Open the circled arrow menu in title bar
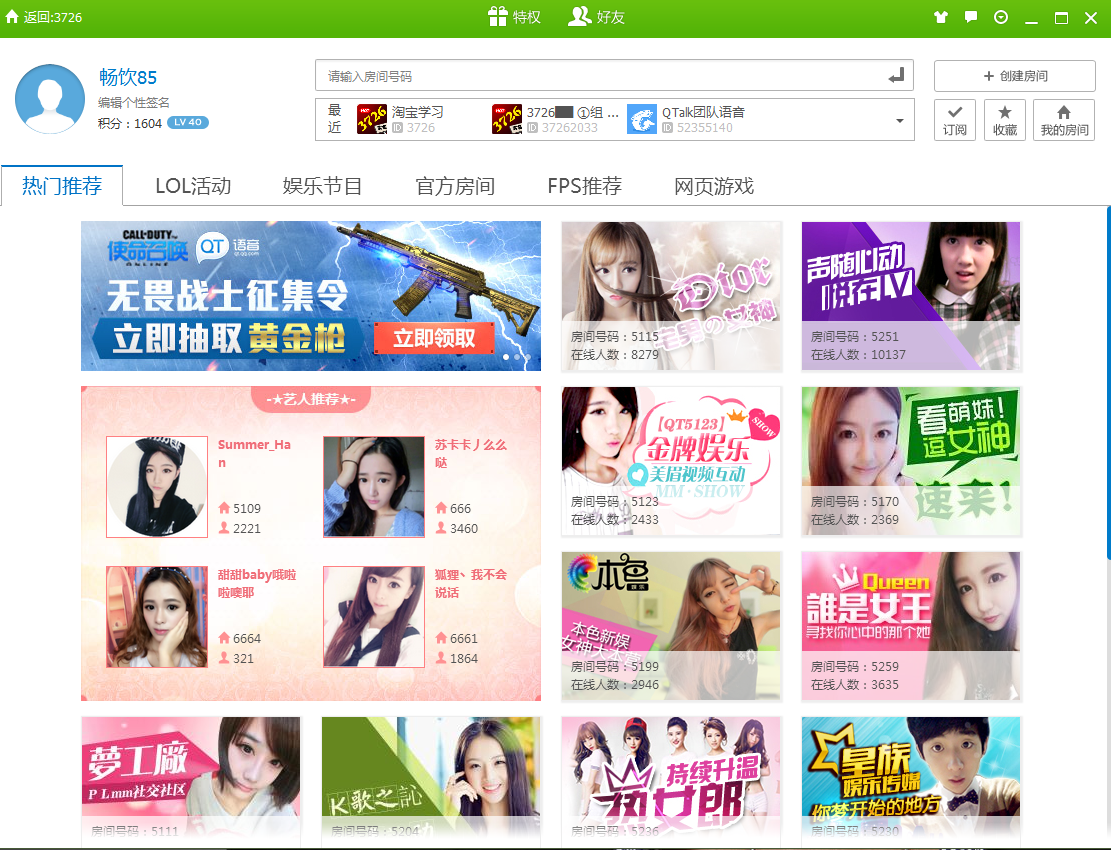This screenshot has height=850, width=1111. [1001, 17]
